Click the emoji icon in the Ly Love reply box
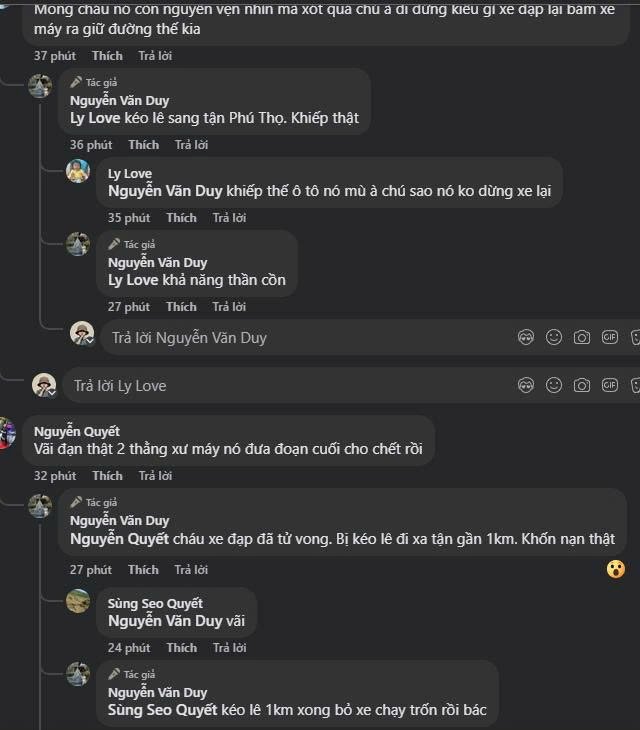 pos(554,385)
